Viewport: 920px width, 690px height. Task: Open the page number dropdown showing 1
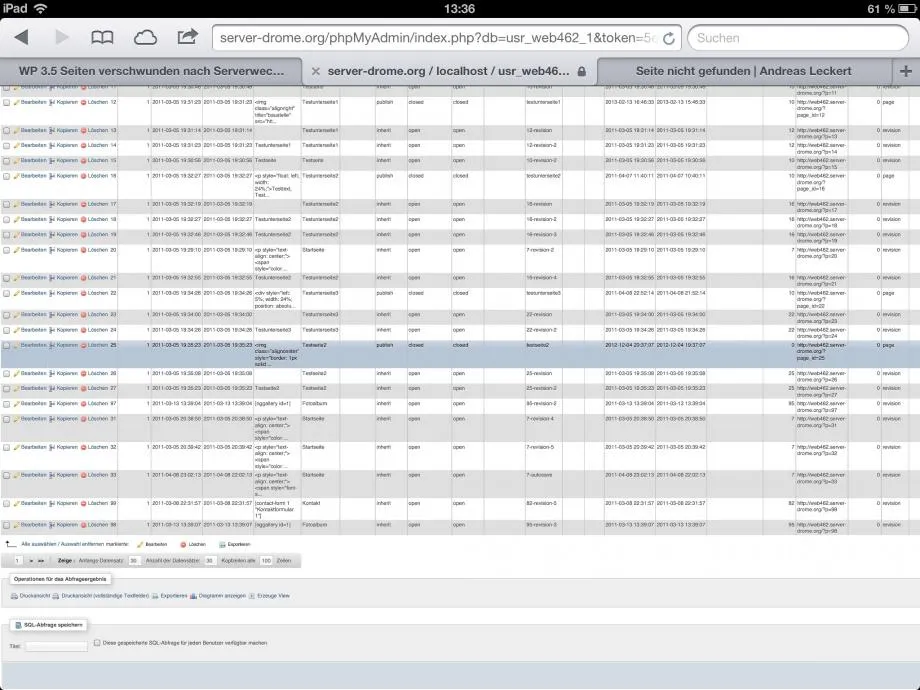pos(18,561)
